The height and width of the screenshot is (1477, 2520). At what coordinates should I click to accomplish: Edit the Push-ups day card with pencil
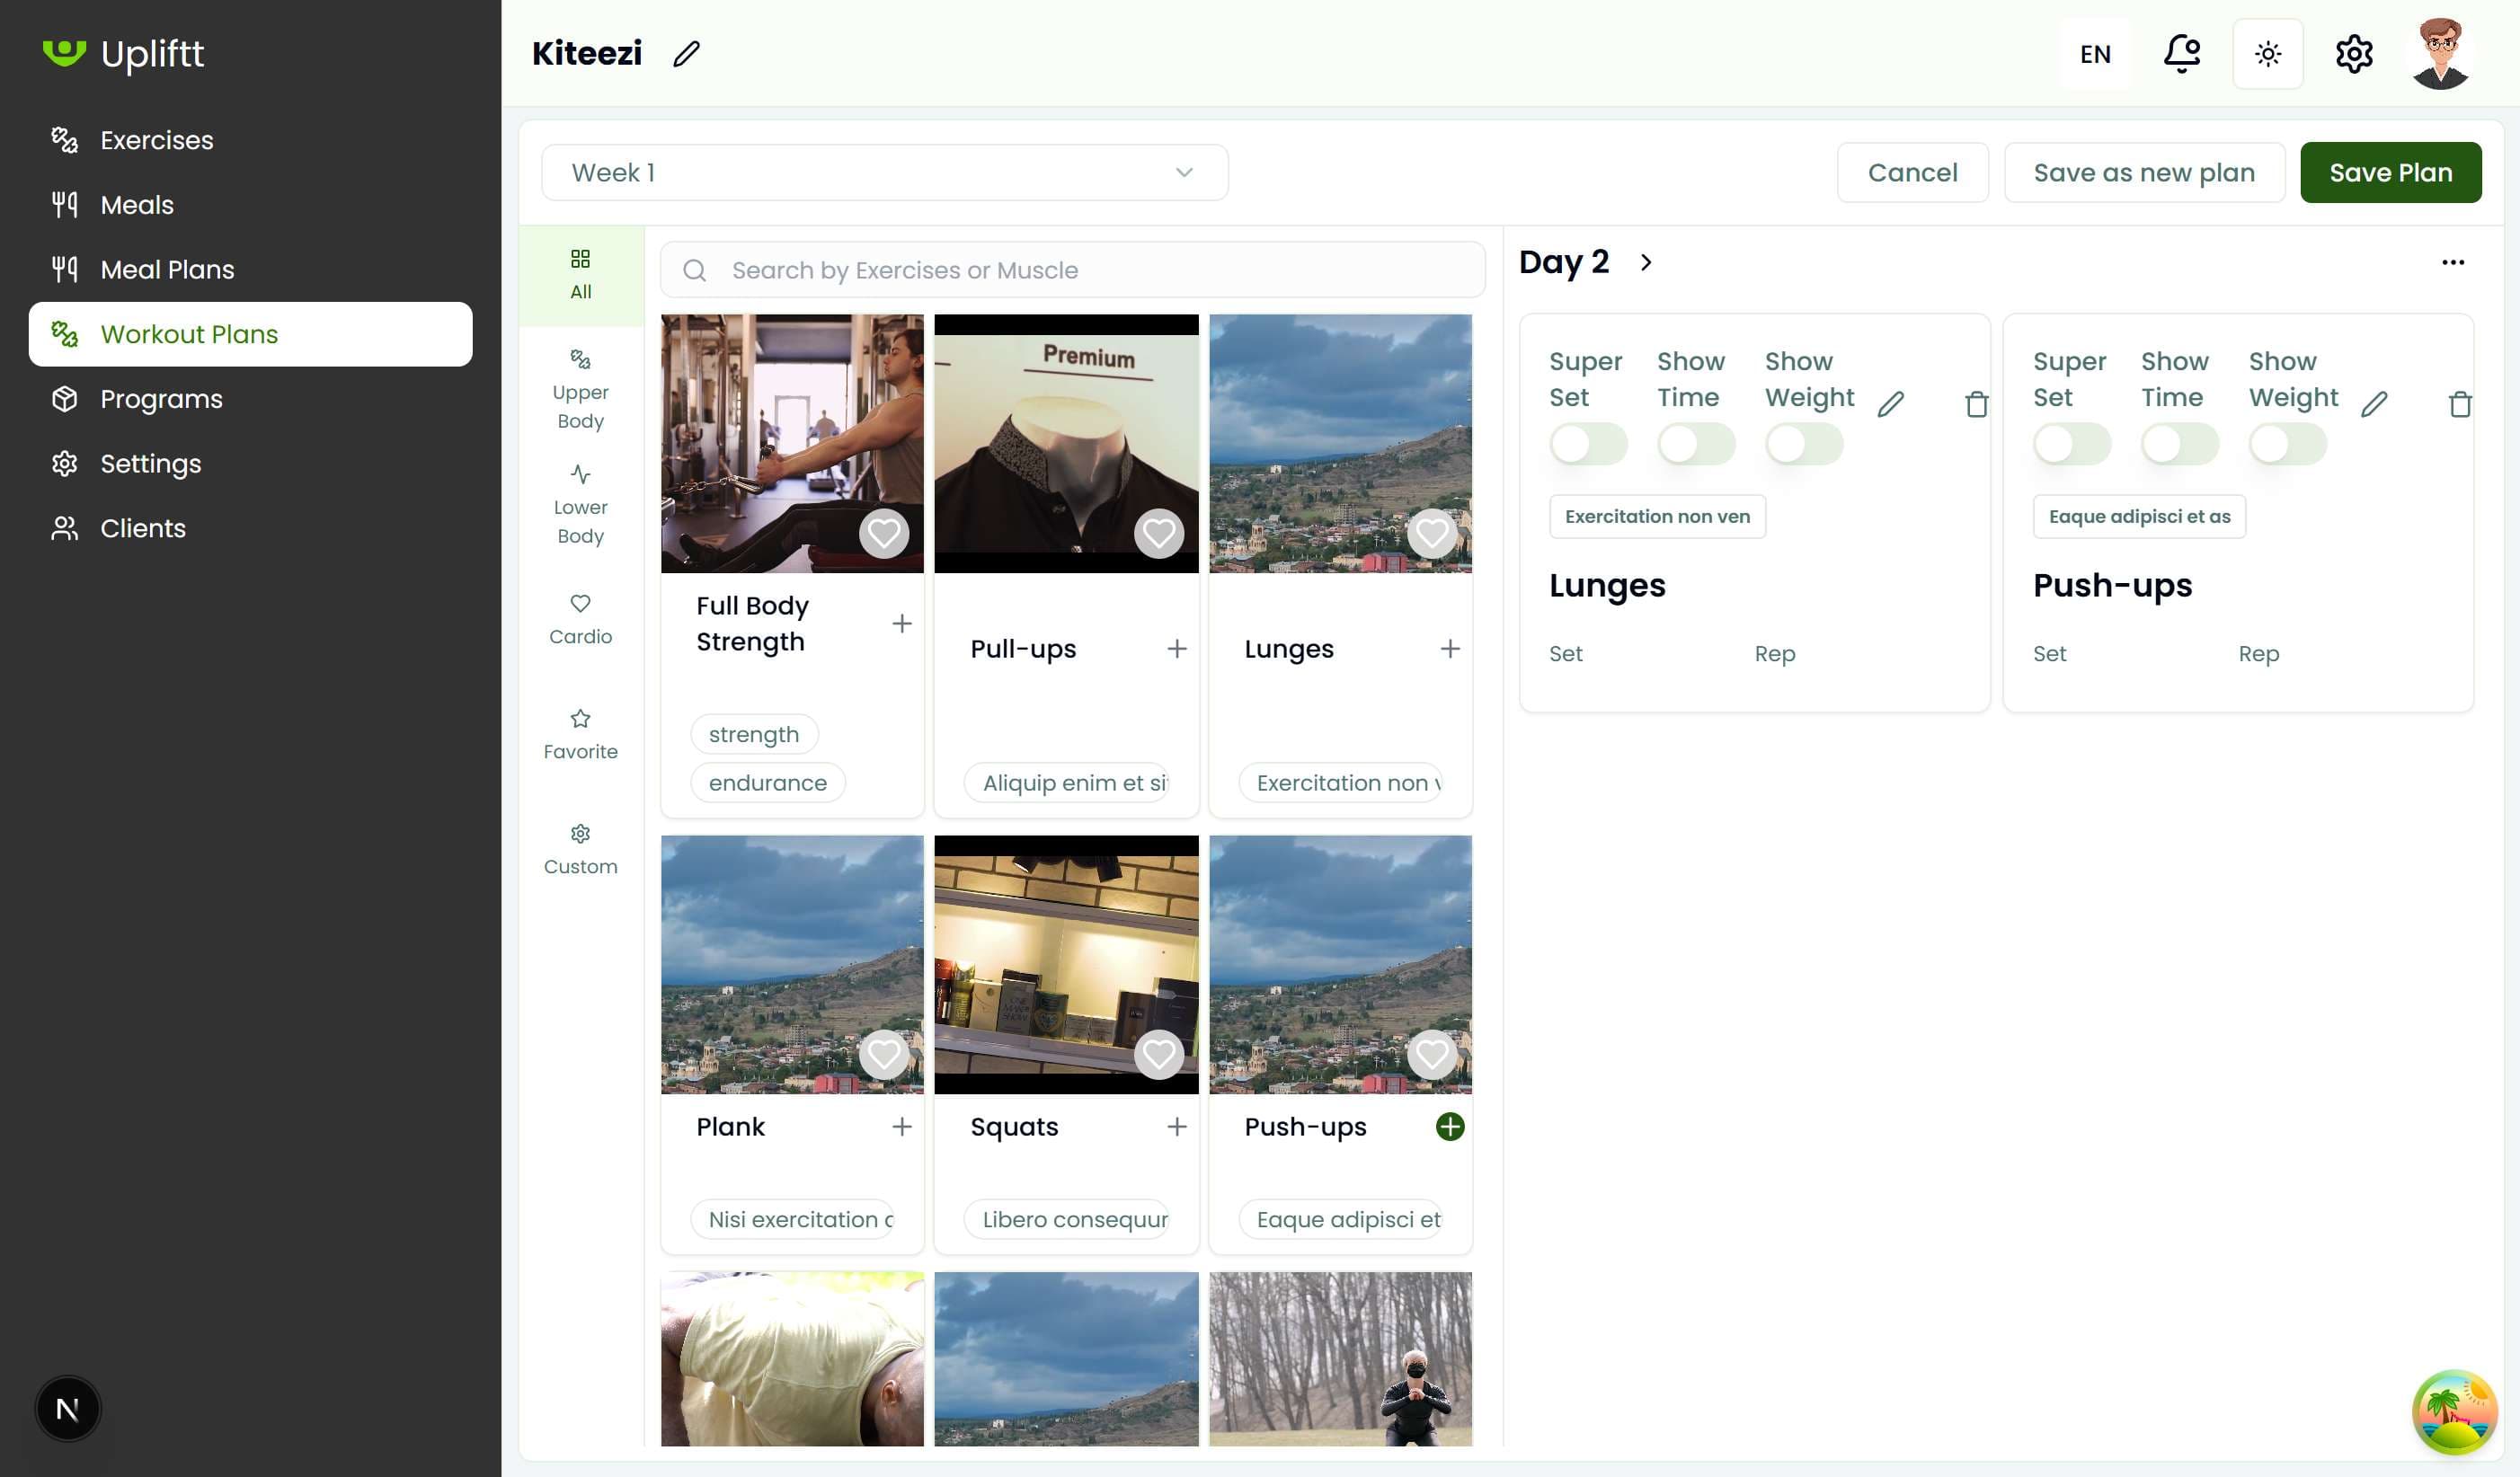pyautogui.click(x=2374, y=404)
